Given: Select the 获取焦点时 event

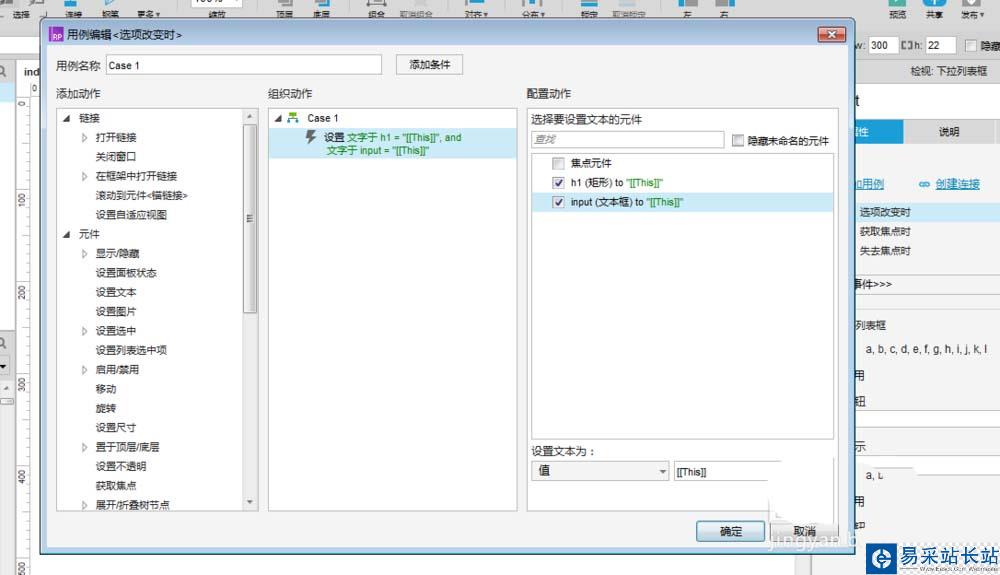Looking at the screenshot, I should tap(885, 231).
